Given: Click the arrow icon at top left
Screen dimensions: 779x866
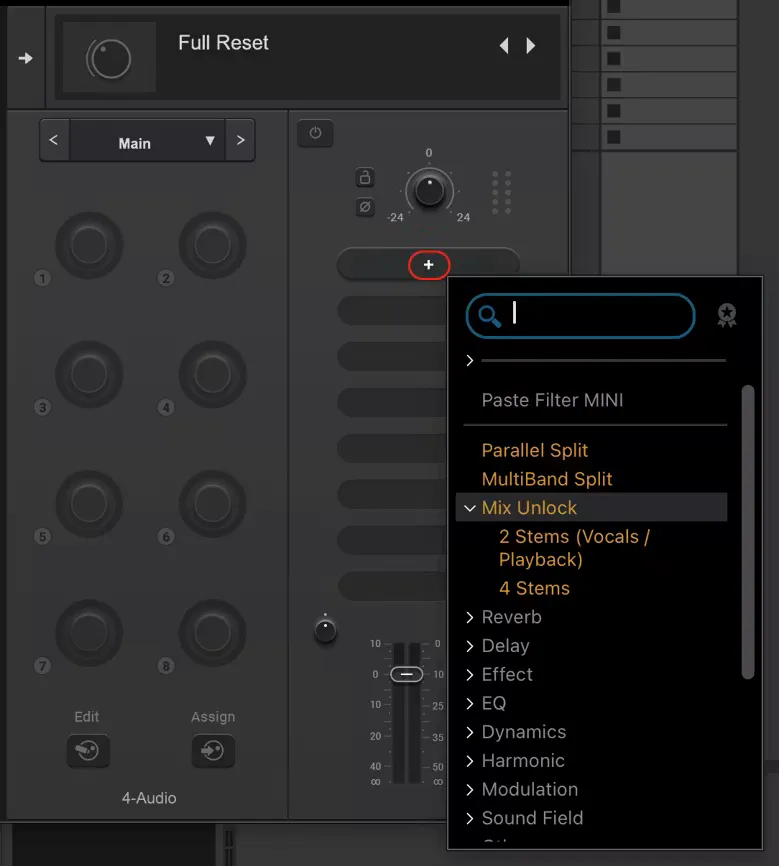Looking at the screenshot, I should (x=25, y=58).
